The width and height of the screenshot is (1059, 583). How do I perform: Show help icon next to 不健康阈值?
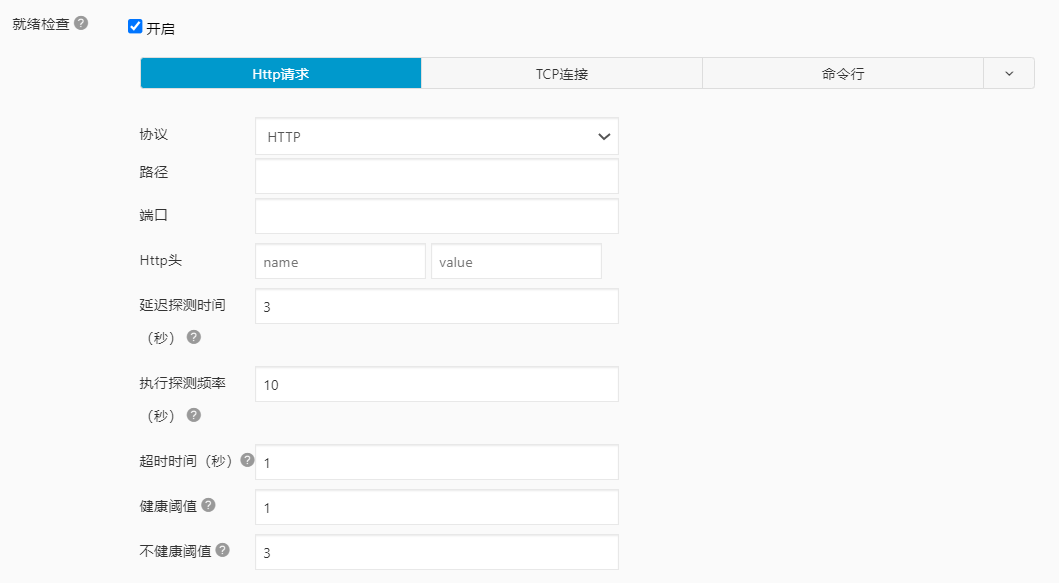coord(223,550)
